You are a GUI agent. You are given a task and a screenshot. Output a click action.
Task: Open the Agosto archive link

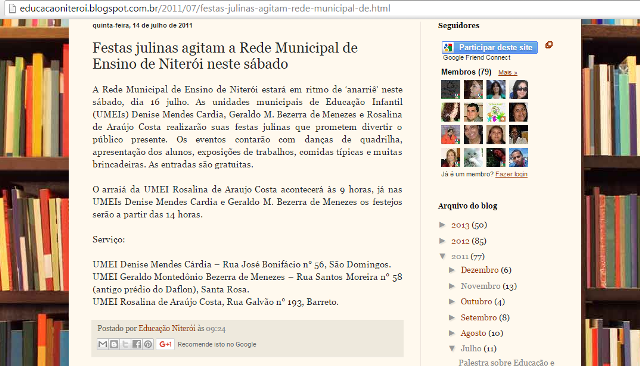pos(473,333)
